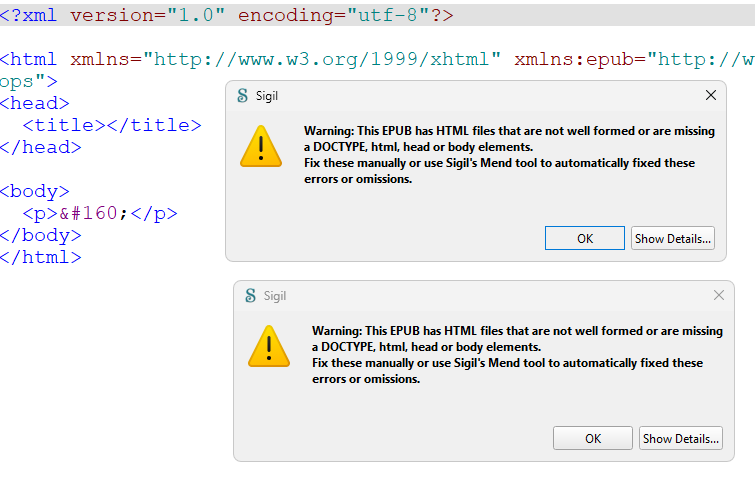Close the inactive grayed-title Sigil dialog
Image resolution: width=755 pixels, height=487 pixels.
click(x=719, y=295)
